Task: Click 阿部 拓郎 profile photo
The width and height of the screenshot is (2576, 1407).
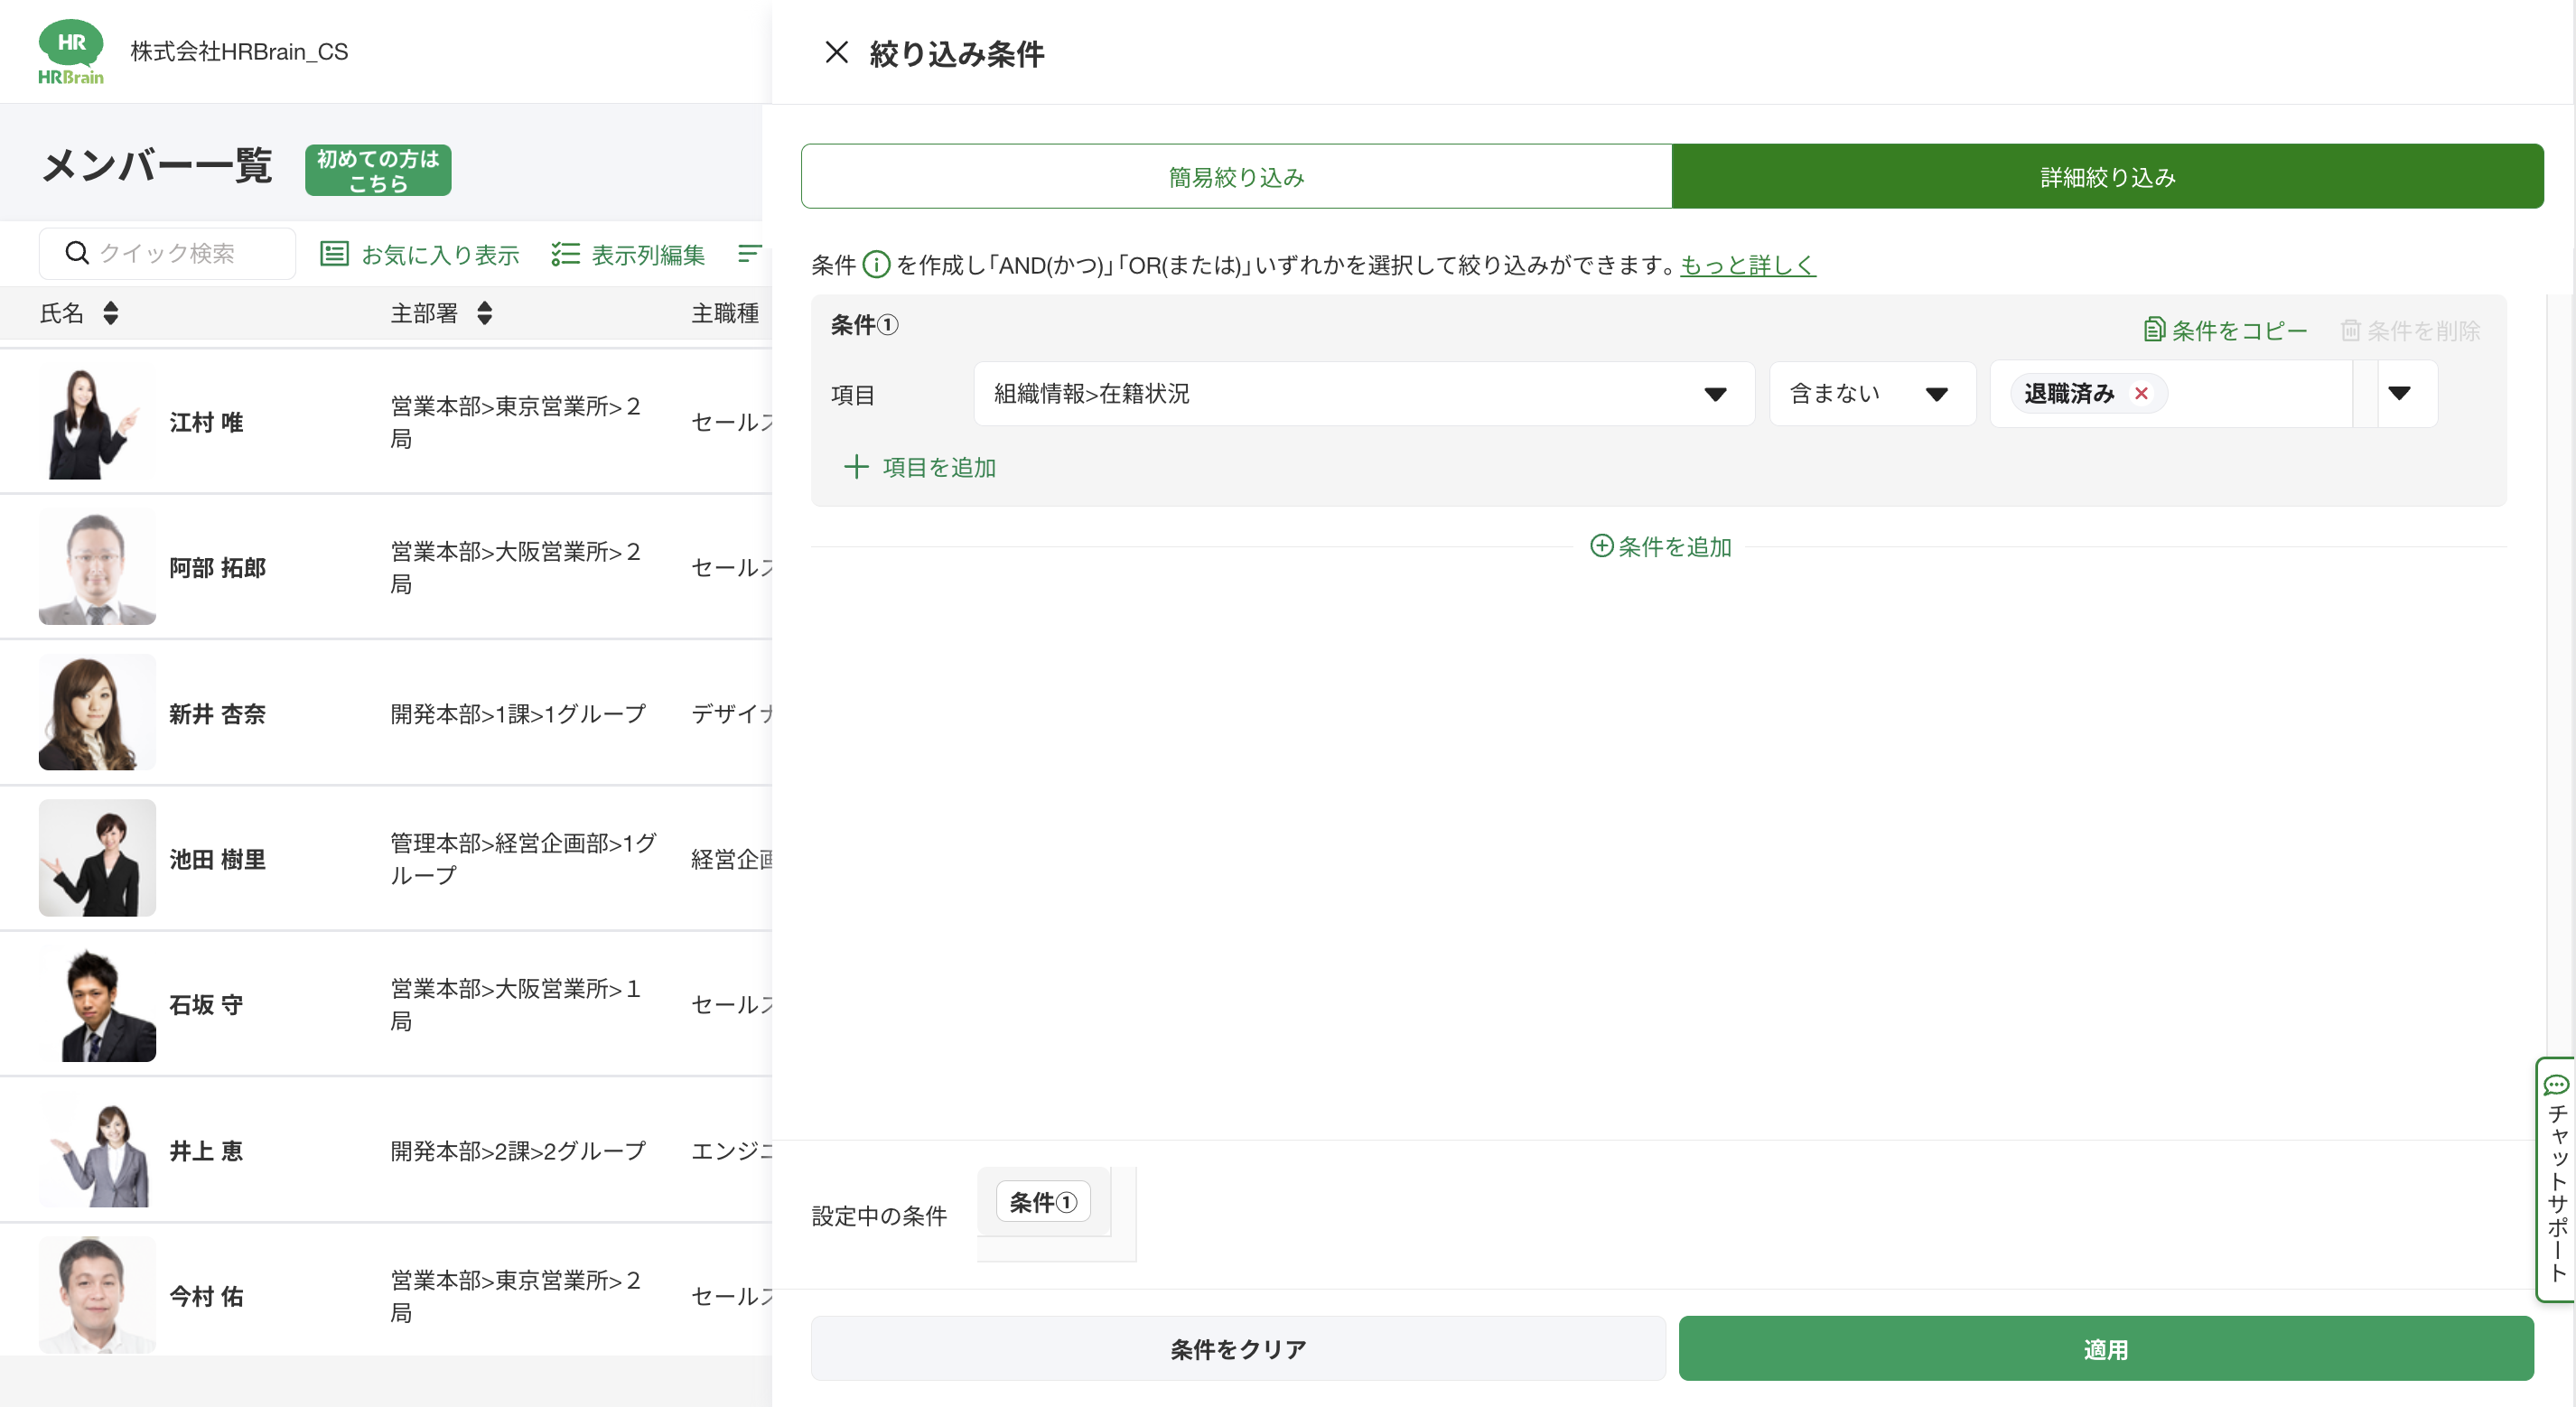Action: point(97,567)
